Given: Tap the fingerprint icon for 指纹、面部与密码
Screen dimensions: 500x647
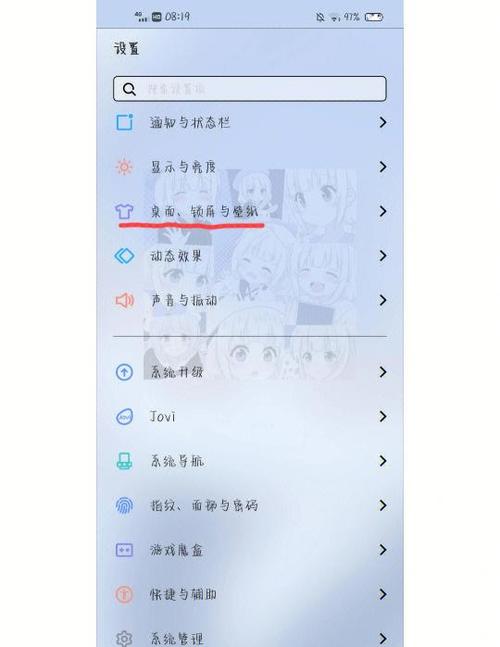Looking at the screenshot, I should 124,505.
